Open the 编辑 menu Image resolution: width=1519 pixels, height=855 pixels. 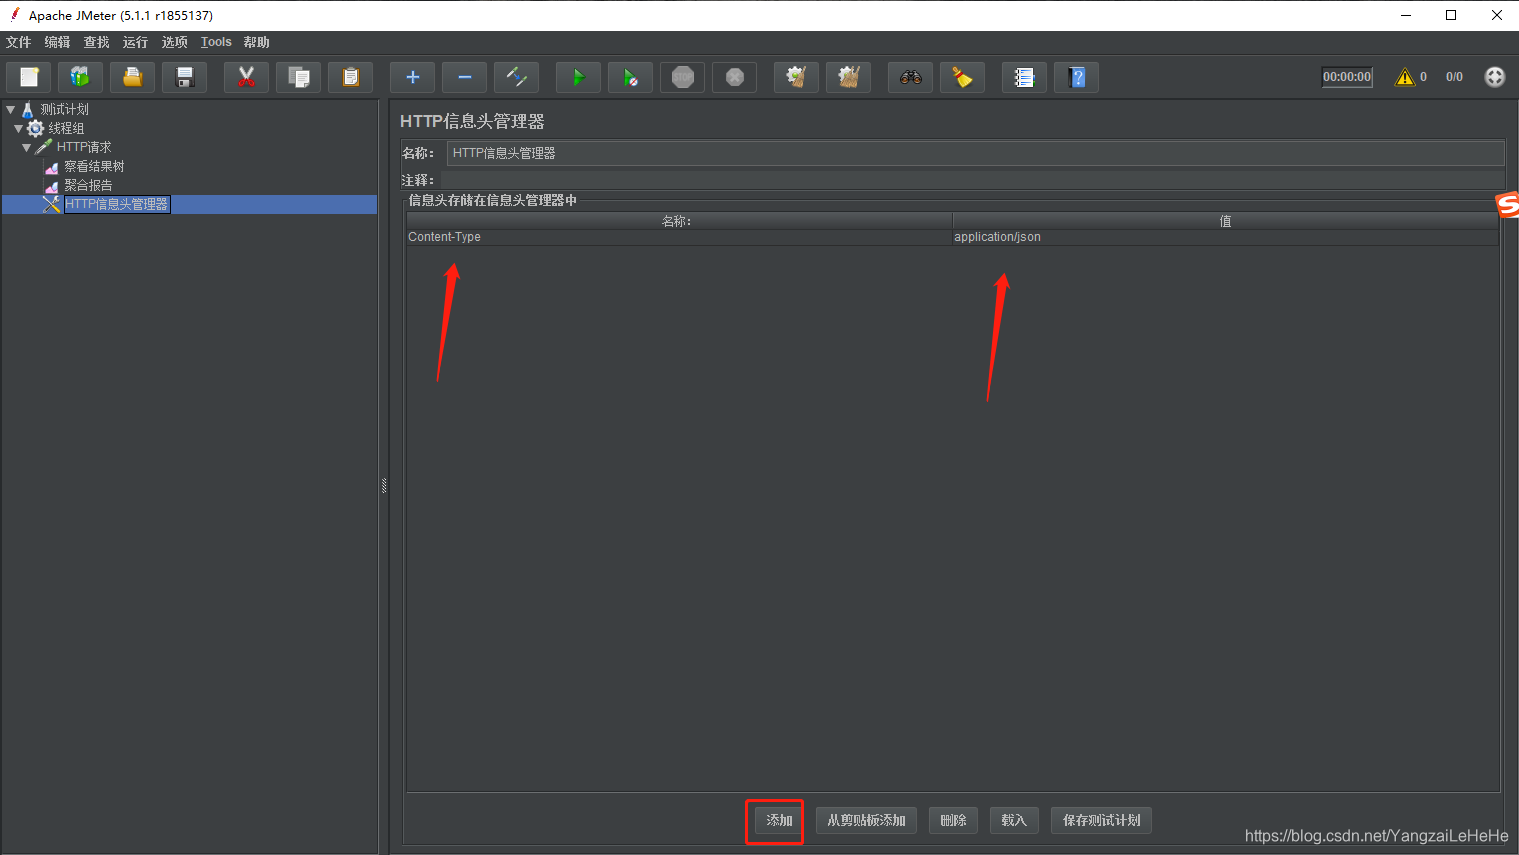57,42
